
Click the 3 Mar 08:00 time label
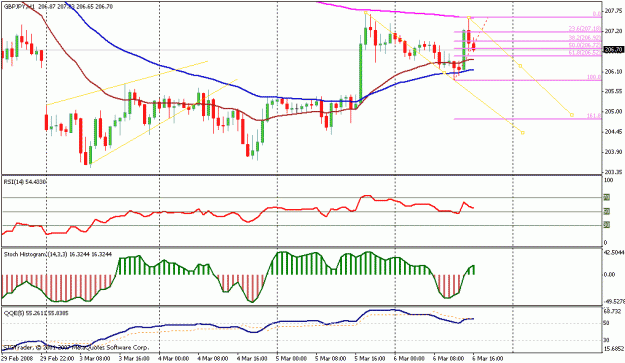point(95,359)
